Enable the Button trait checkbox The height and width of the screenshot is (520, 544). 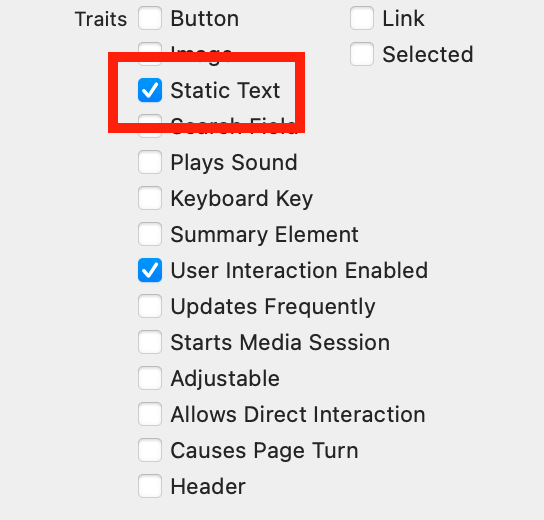click(x=150, y=18)
